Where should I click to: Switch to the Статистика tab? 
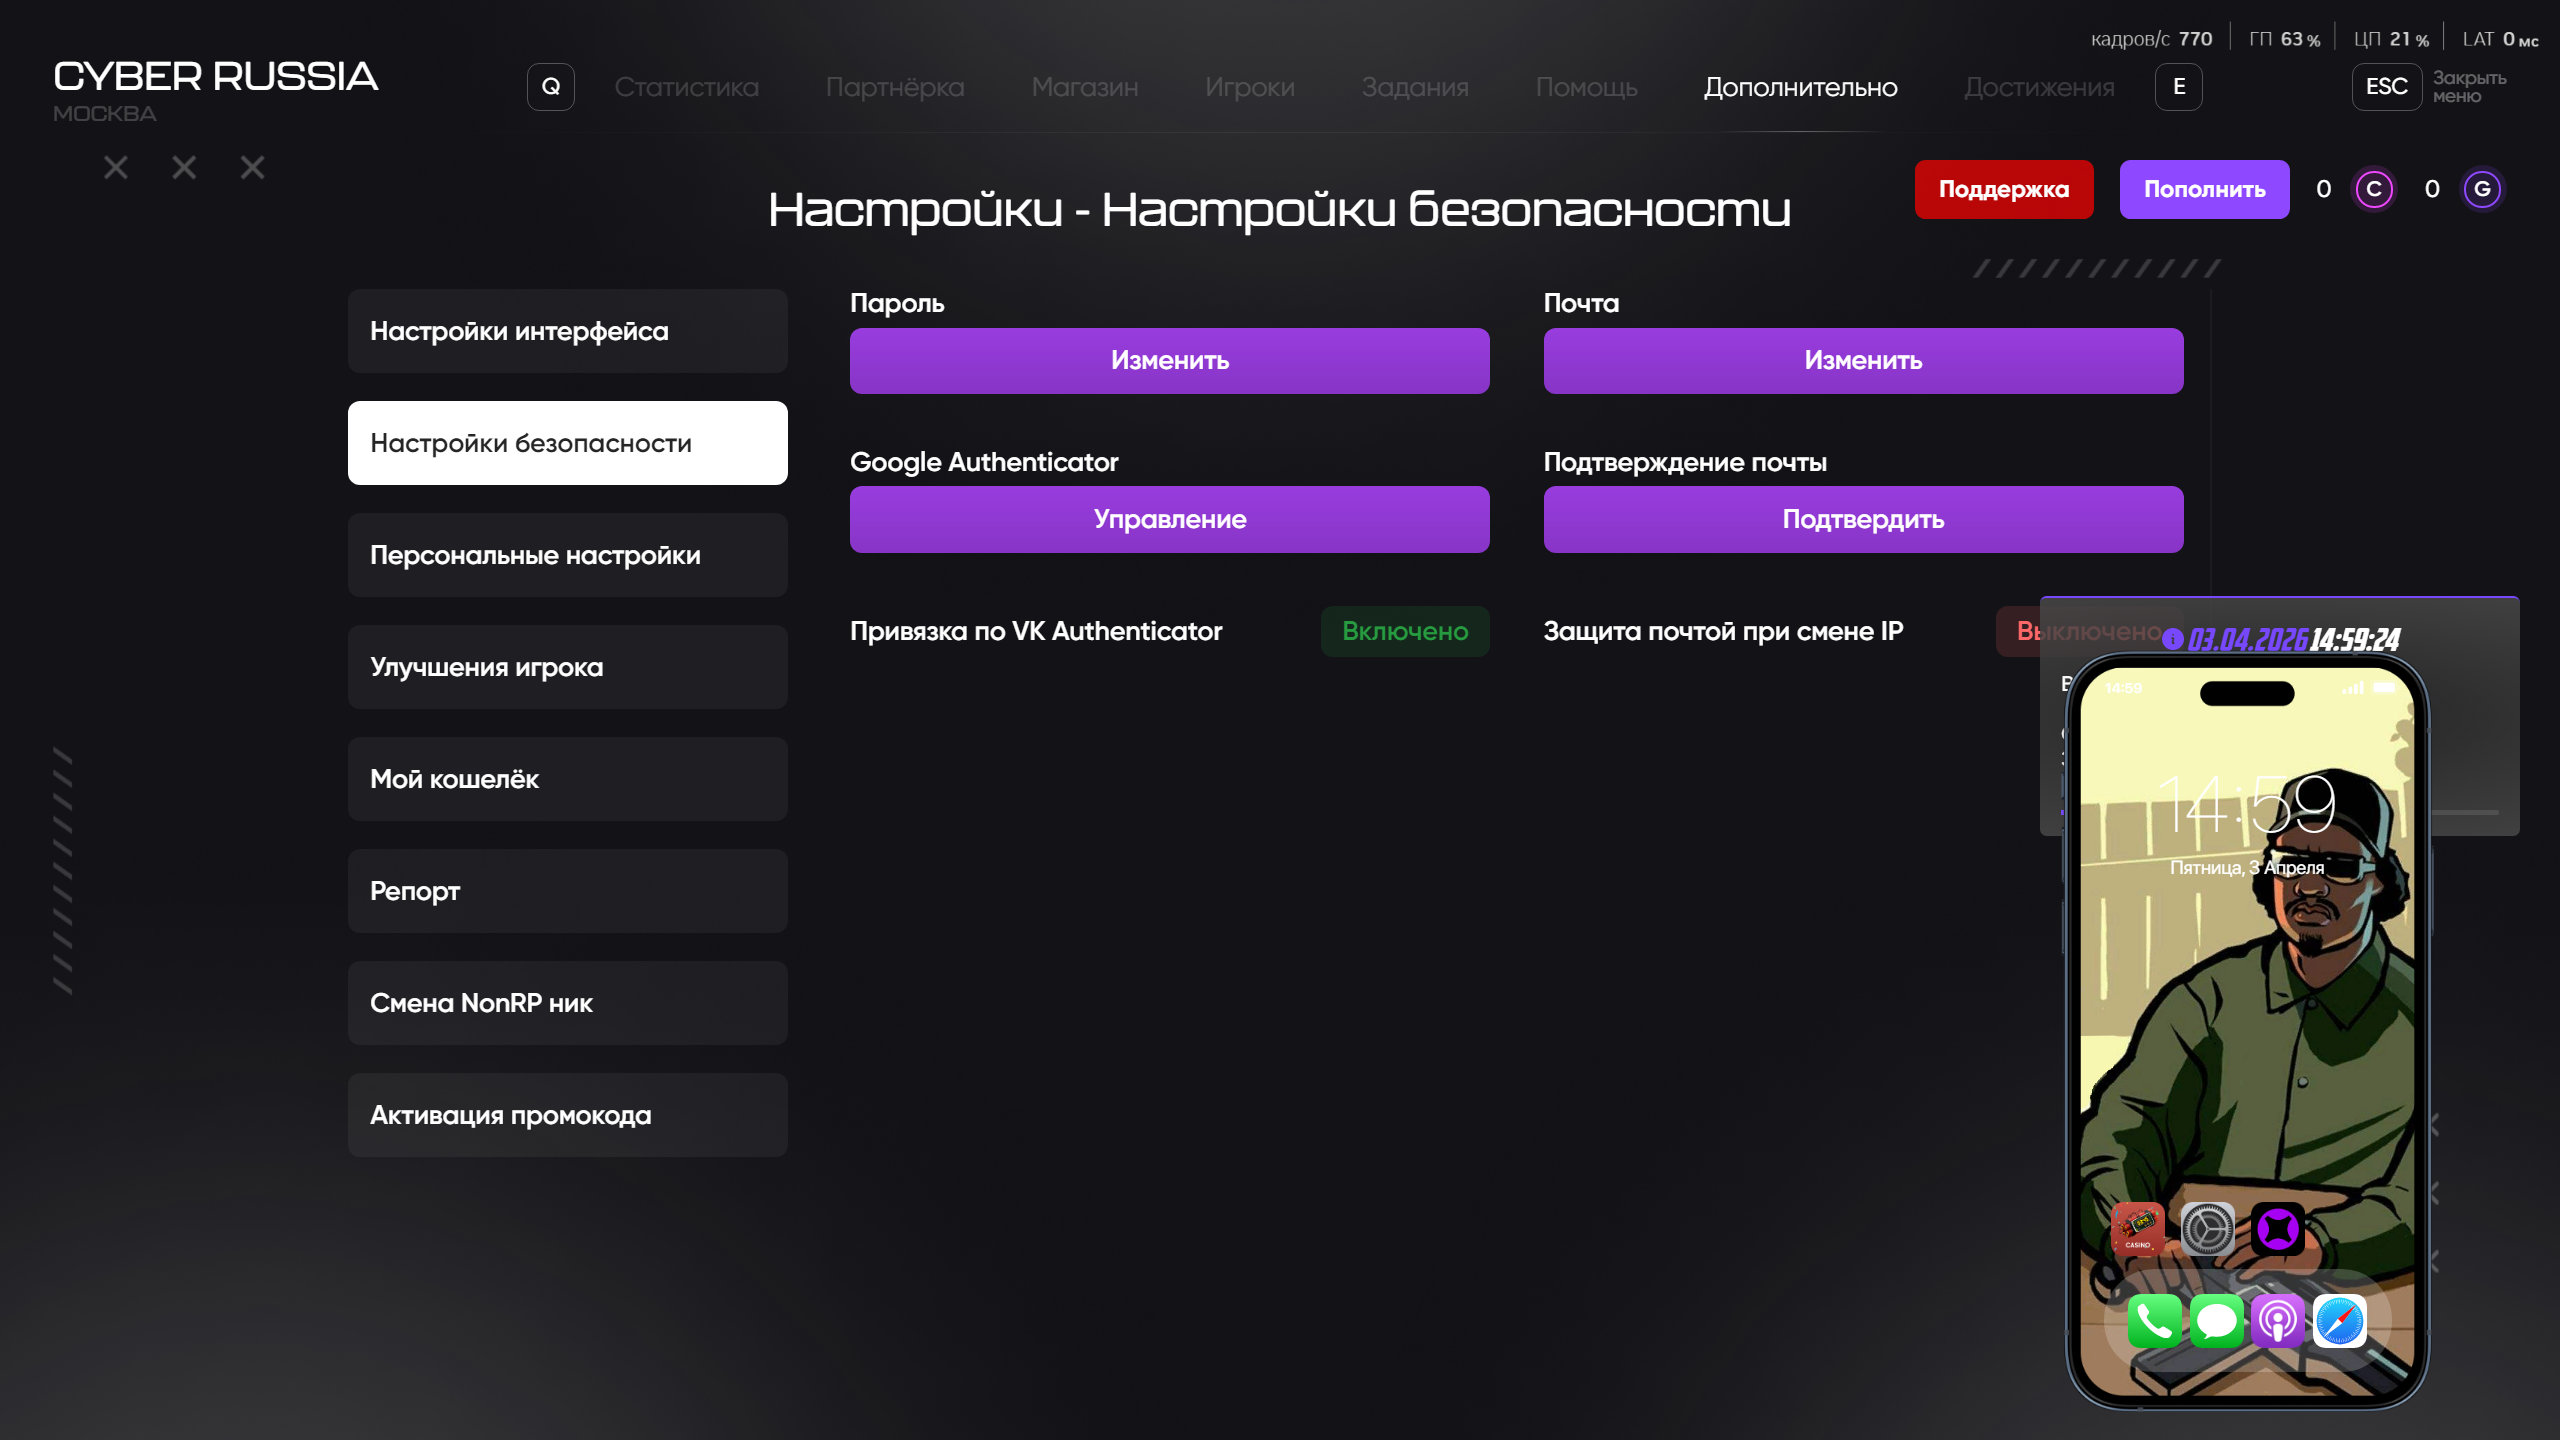click(686, 87)
